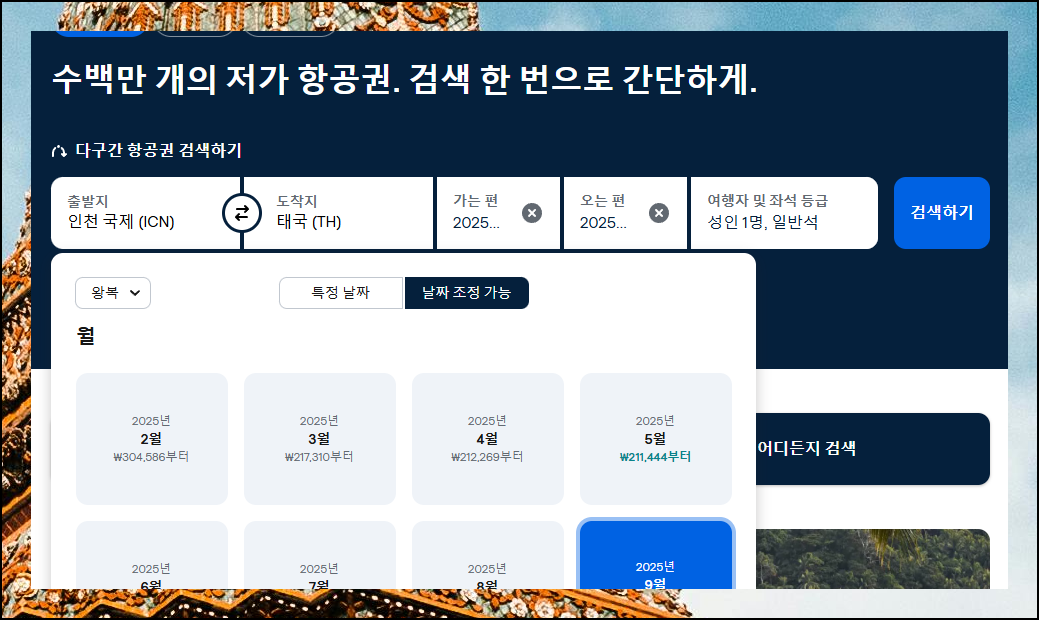Open 다구간 항공권 검색하기 link

[x=158, y=150]
